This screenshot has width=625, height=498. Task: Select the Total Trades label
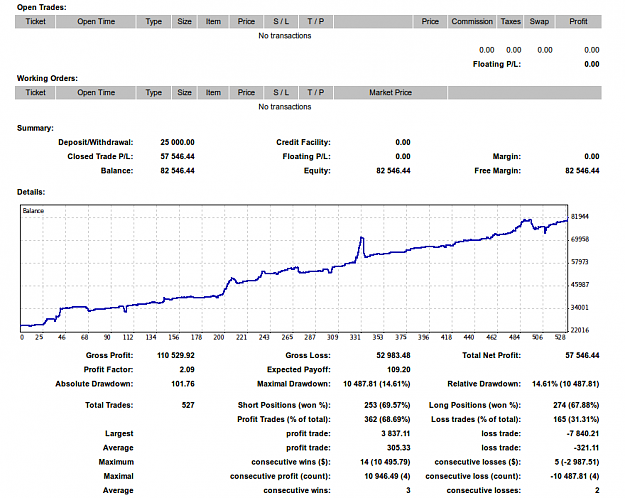pos(109,405)
